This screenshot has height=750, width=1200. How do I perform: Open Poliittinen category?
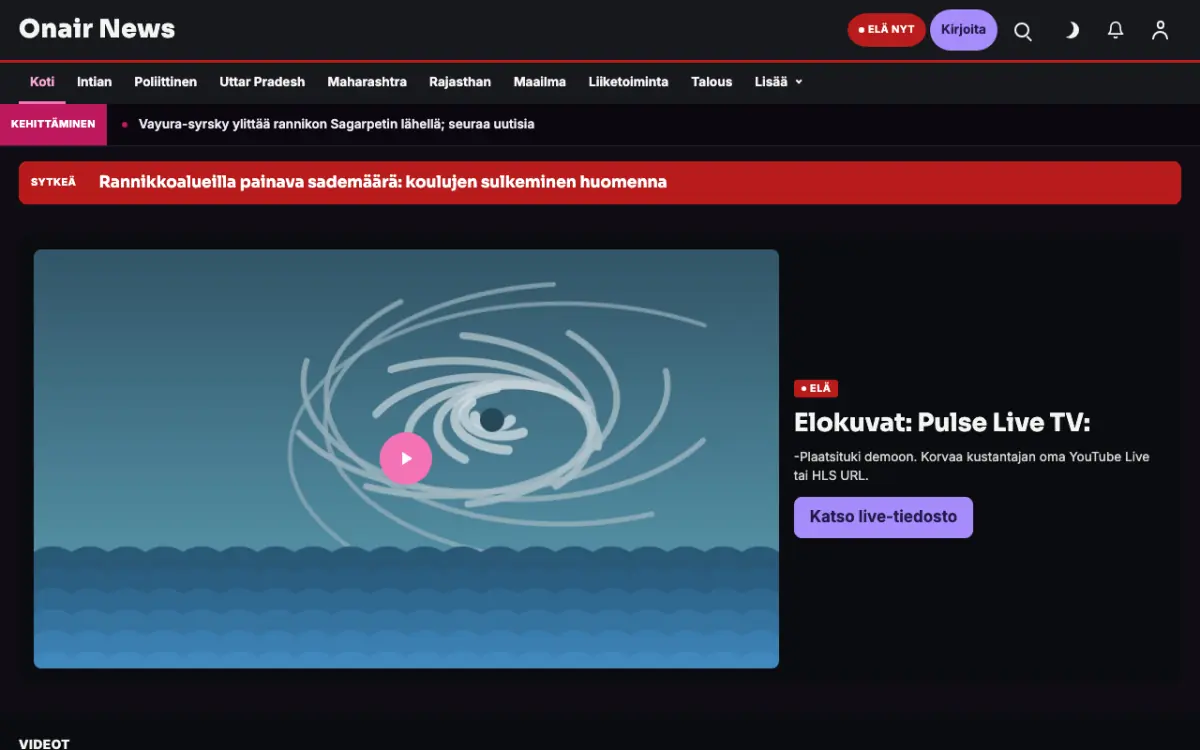(x=166, y=82)
